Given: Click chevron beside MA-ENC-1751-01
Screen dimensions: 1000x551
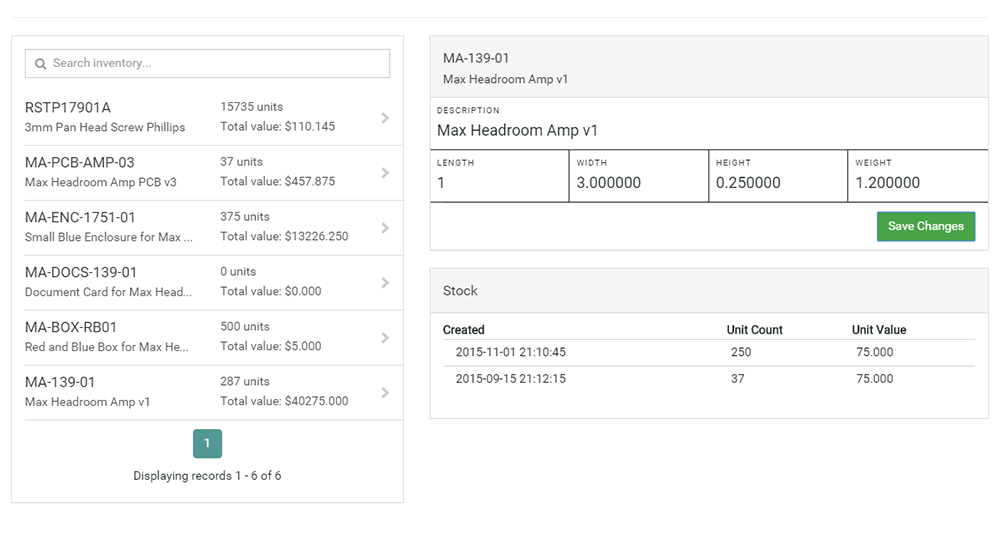Looking at the screenshot, I should click(385, 228).
